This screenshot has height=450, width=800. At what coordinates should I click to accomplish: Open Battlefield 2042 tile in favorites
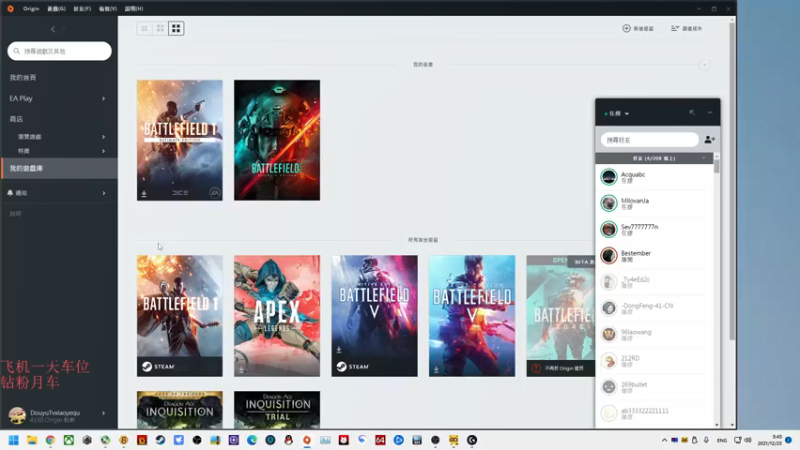point(277,140)
